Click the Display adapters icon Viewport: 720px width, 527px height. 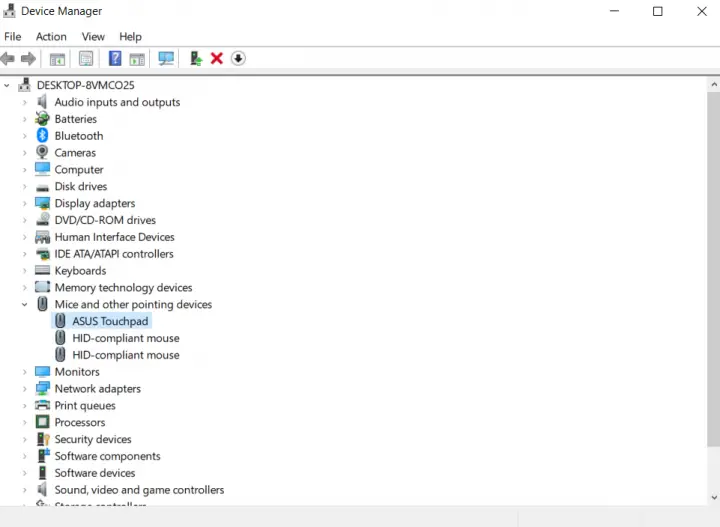42,203
